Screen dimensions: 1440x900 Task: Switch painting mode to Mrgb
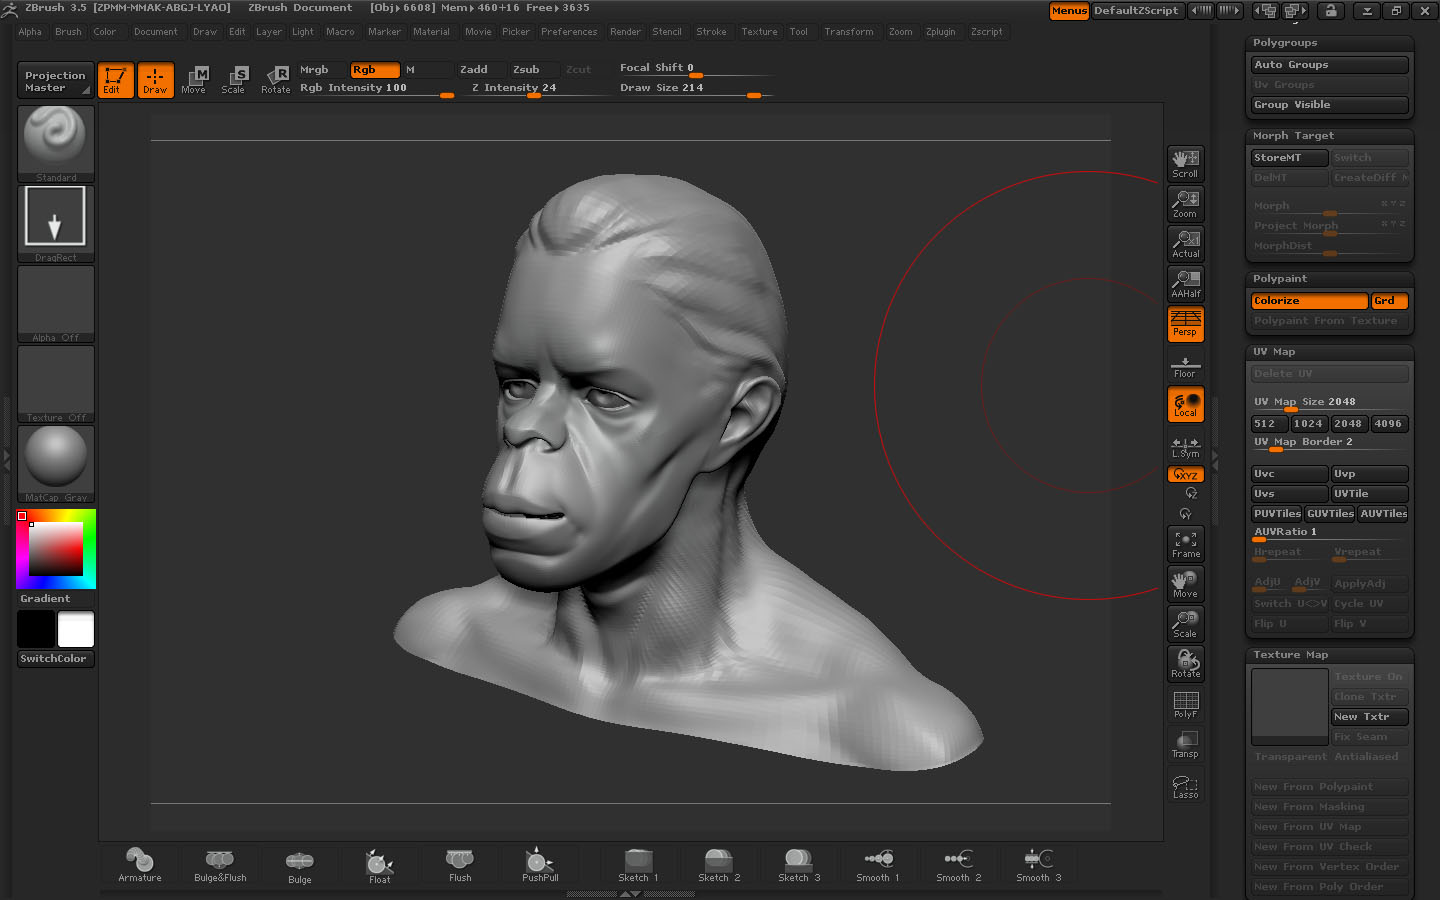tap(314, 69)
